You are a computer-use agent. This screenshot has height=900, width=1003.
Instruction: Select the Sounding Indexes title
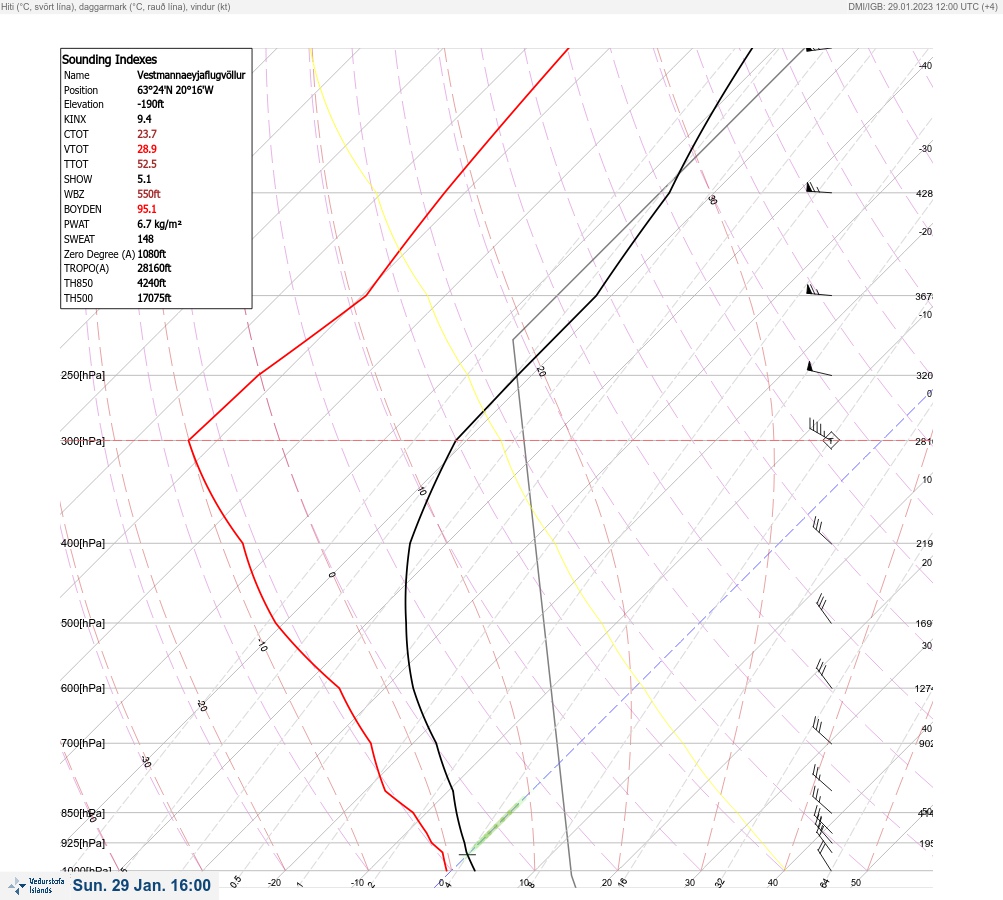coord(109,59)
